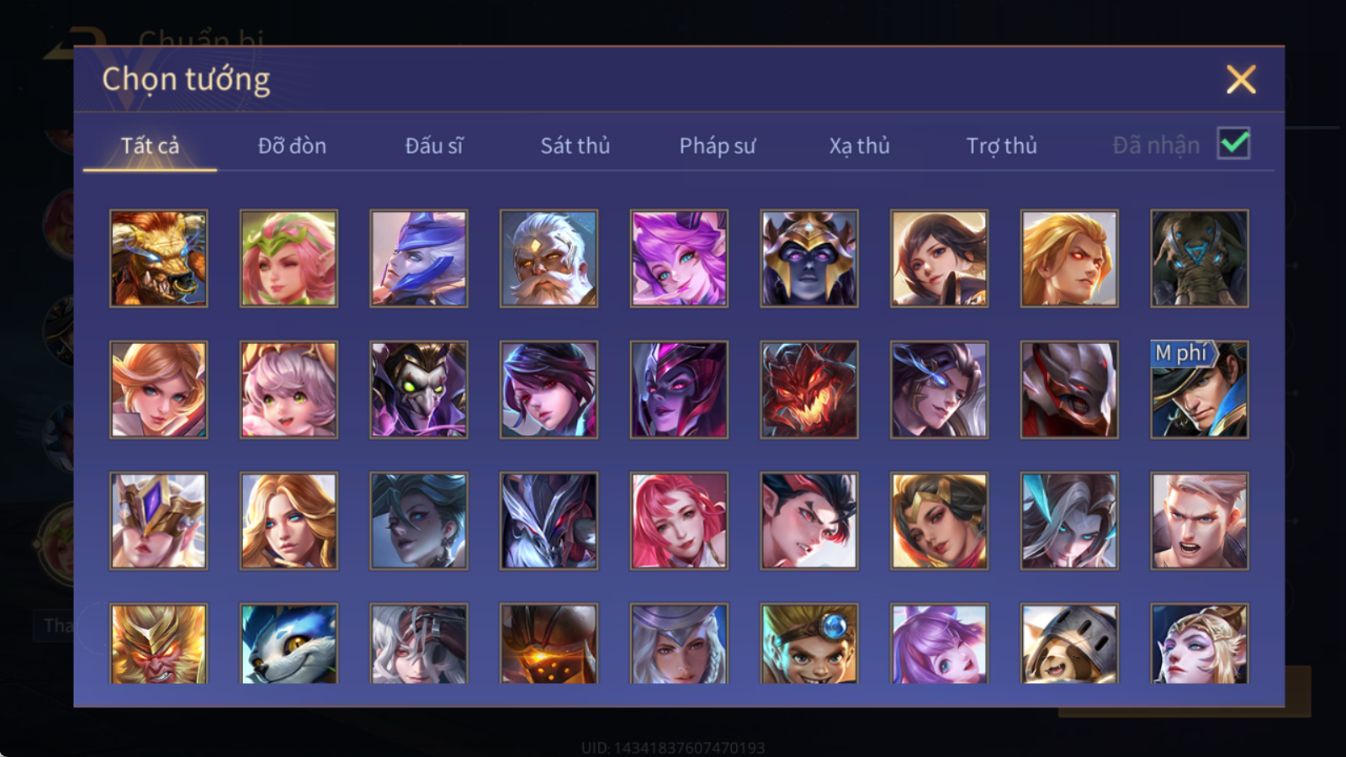Image resolution: width=1346 pixels, height=757 pixels.
Task: Filter heroes by "Xạ thủ"
Action: [x=859, y=146]
